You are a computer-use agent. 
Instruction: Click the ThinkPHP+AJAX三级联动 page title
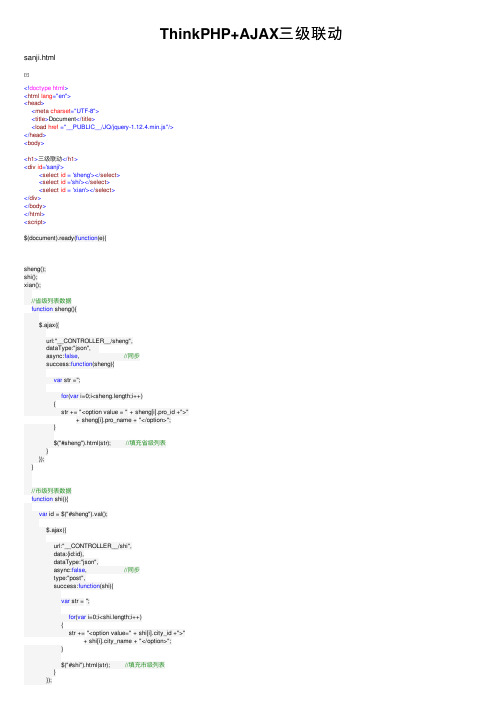[x=251, y=34]
